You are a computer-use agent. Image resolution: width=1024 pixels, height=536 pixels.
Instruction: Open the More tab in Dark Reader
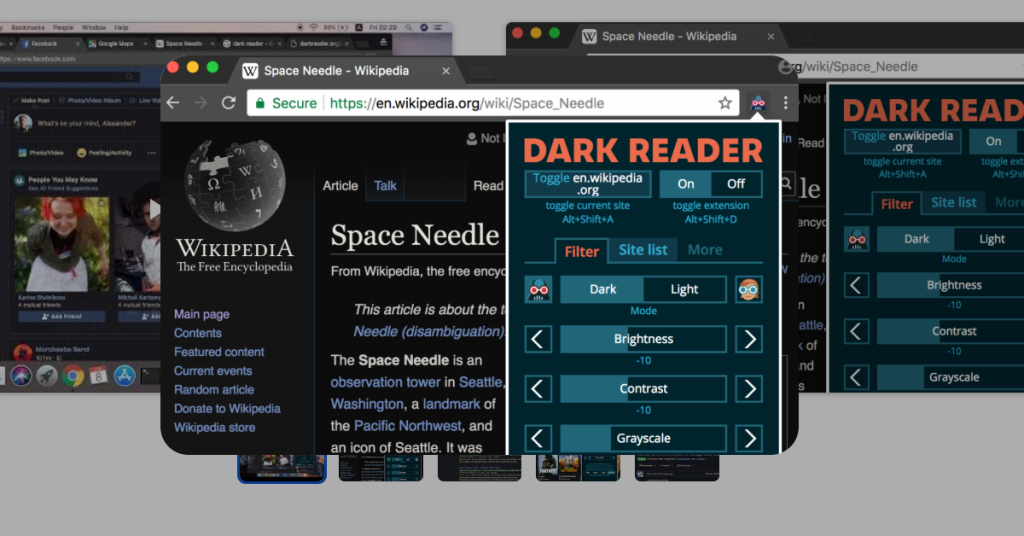click(x=705, y=250)
